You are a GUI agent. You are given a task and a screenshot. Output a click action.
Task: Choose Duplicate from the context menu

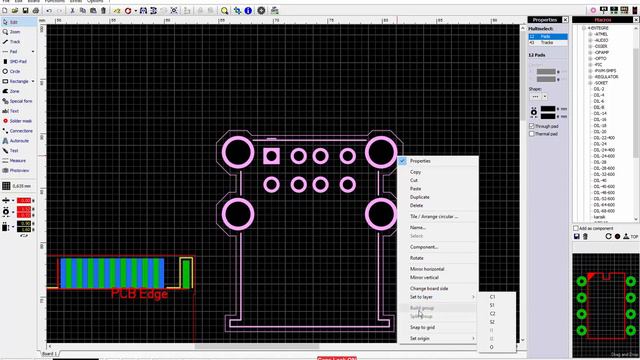tap(438, 197)
